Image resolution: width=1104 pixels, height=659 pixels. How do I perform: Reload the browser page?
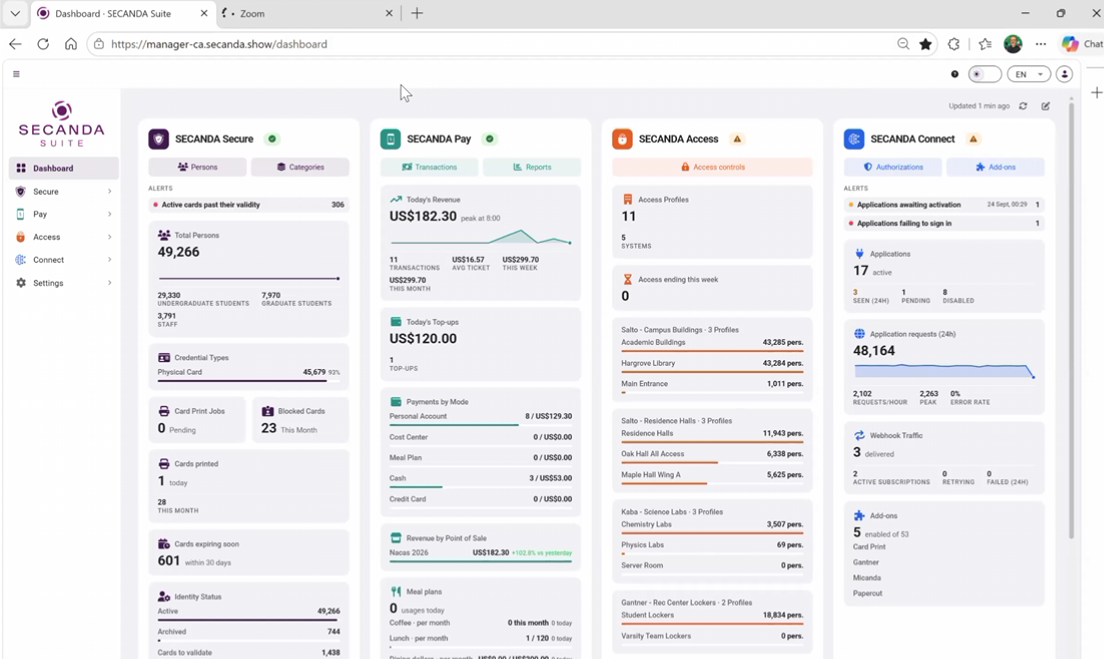coord(43,44)
